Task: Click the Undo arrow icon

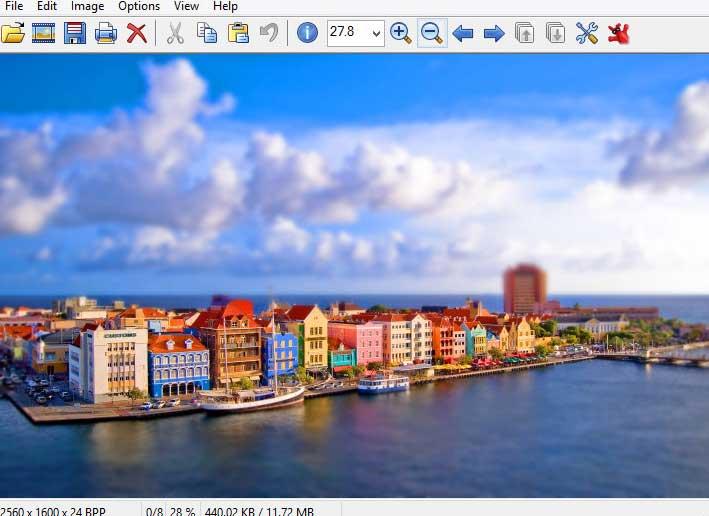Action: [x=269, y=33]
